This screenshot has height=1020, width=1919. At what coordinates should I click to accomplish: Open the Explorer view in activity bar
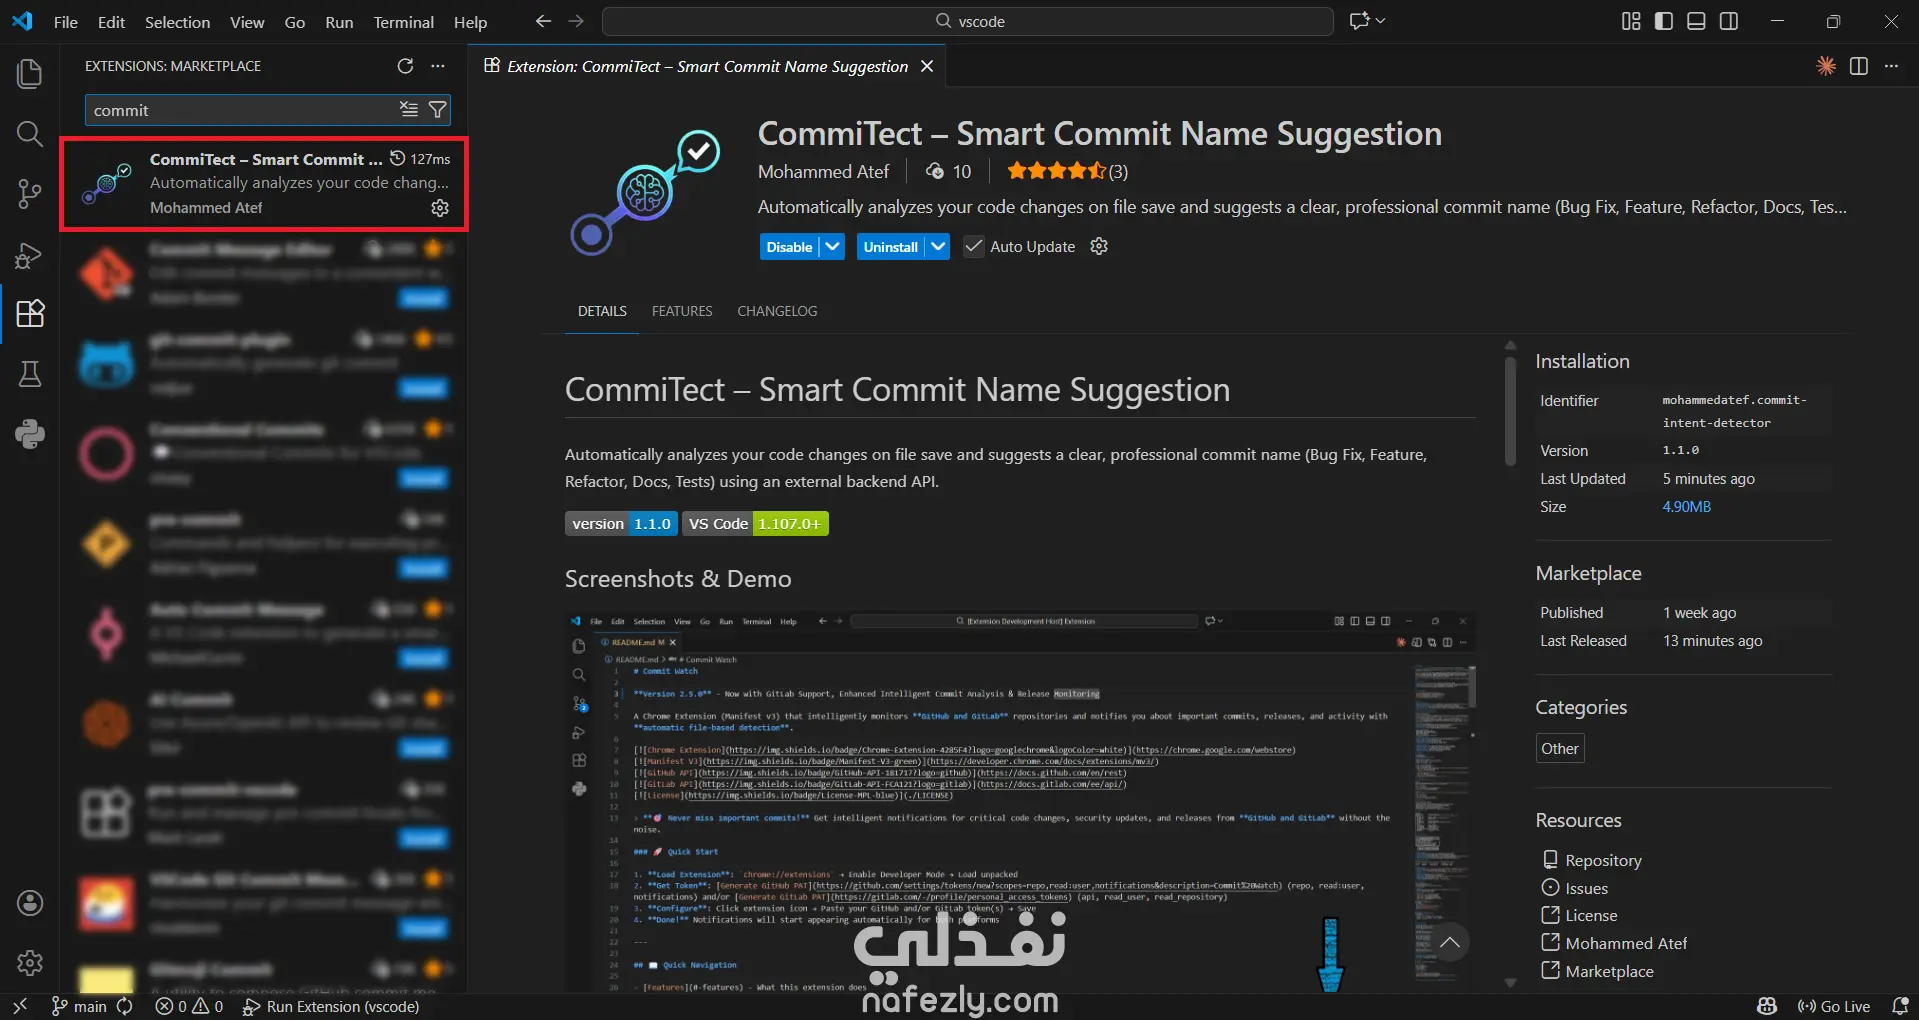[30, 74]
